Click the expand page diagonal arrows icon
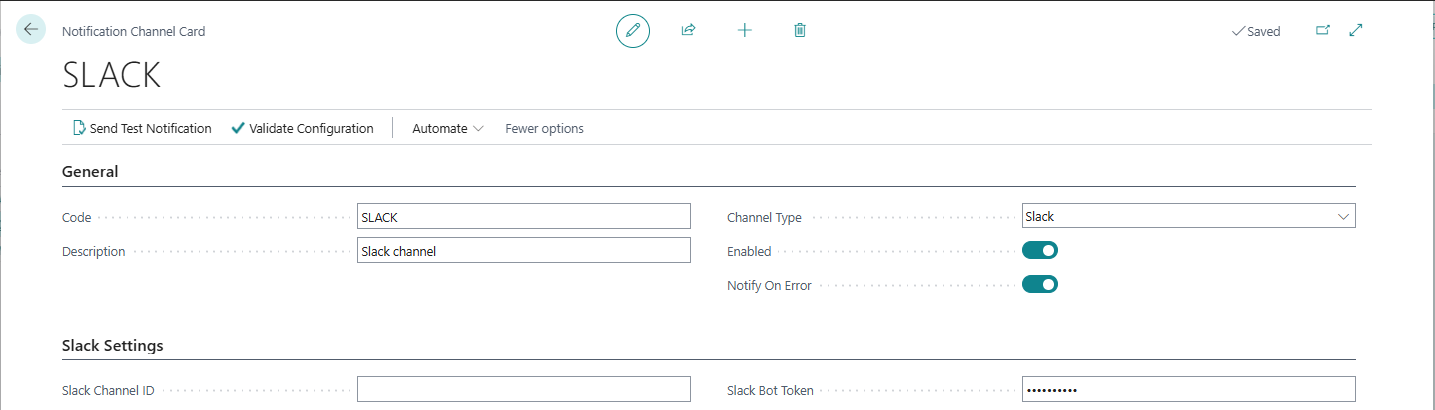 1356,31
